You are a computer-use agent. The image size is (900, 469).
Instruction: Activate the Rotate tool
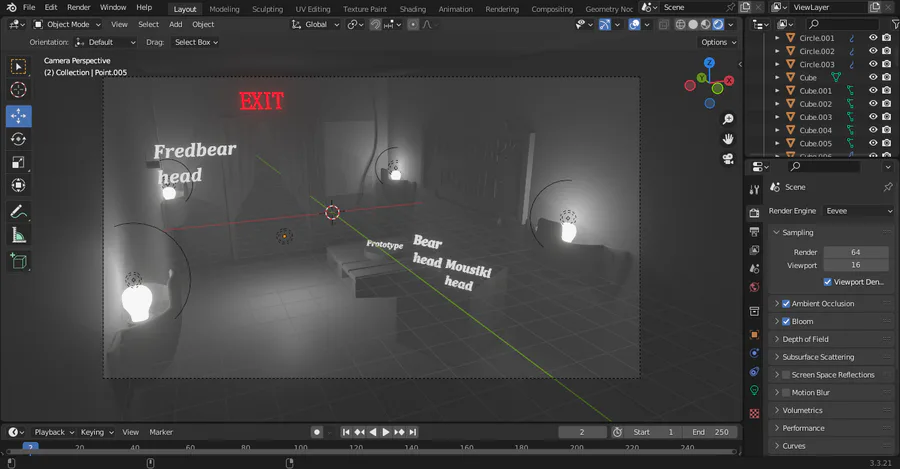(x=18, y=139)
